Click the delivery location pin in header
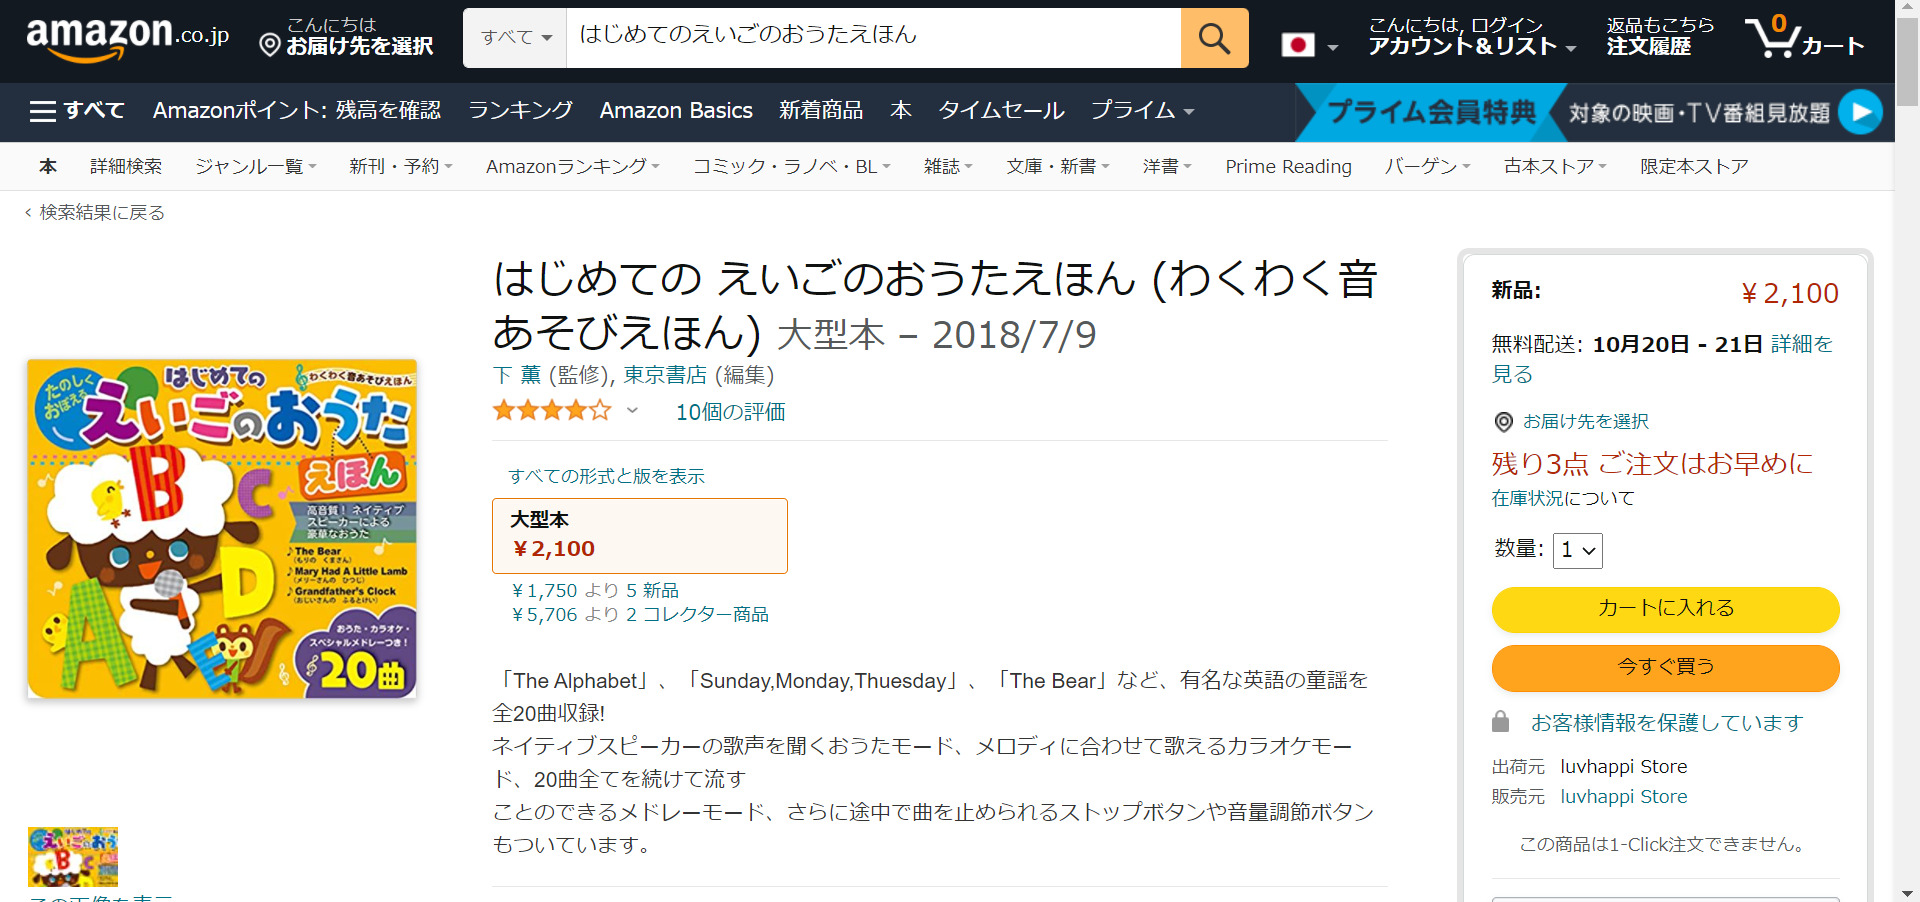 269,45
